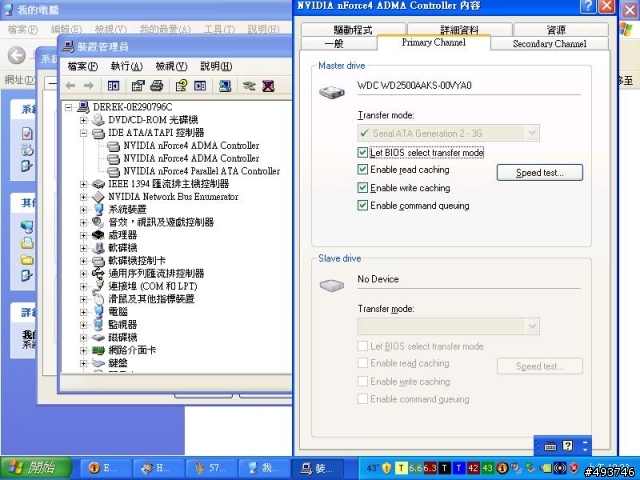
Task: Switch to the H... taskbar button
Action: pyautogui.click(x=158, y=468)
